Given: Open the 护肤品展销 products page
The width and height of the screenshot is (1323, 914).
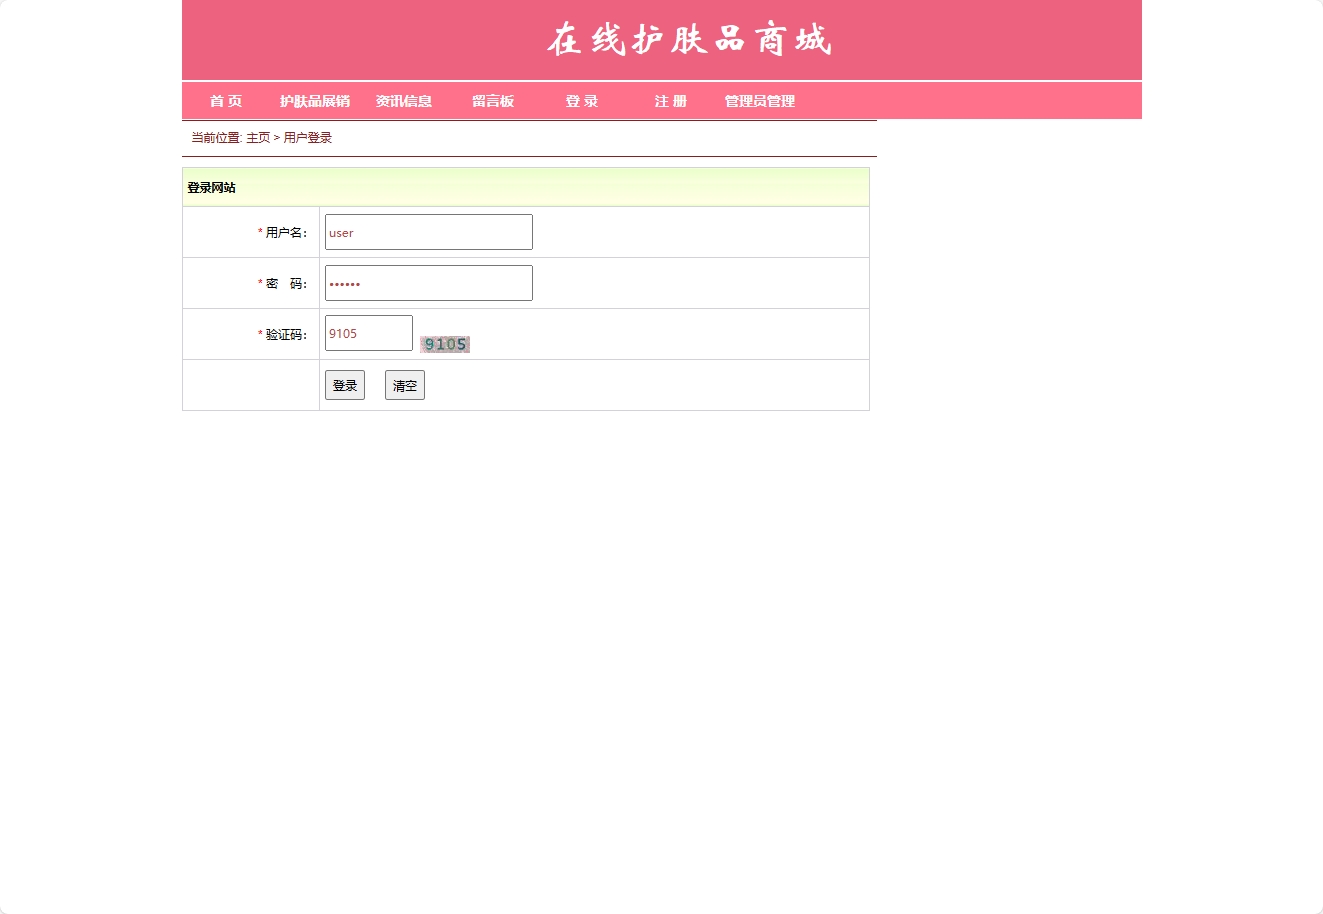Looking at the screenshot, I should pos(315,101).
